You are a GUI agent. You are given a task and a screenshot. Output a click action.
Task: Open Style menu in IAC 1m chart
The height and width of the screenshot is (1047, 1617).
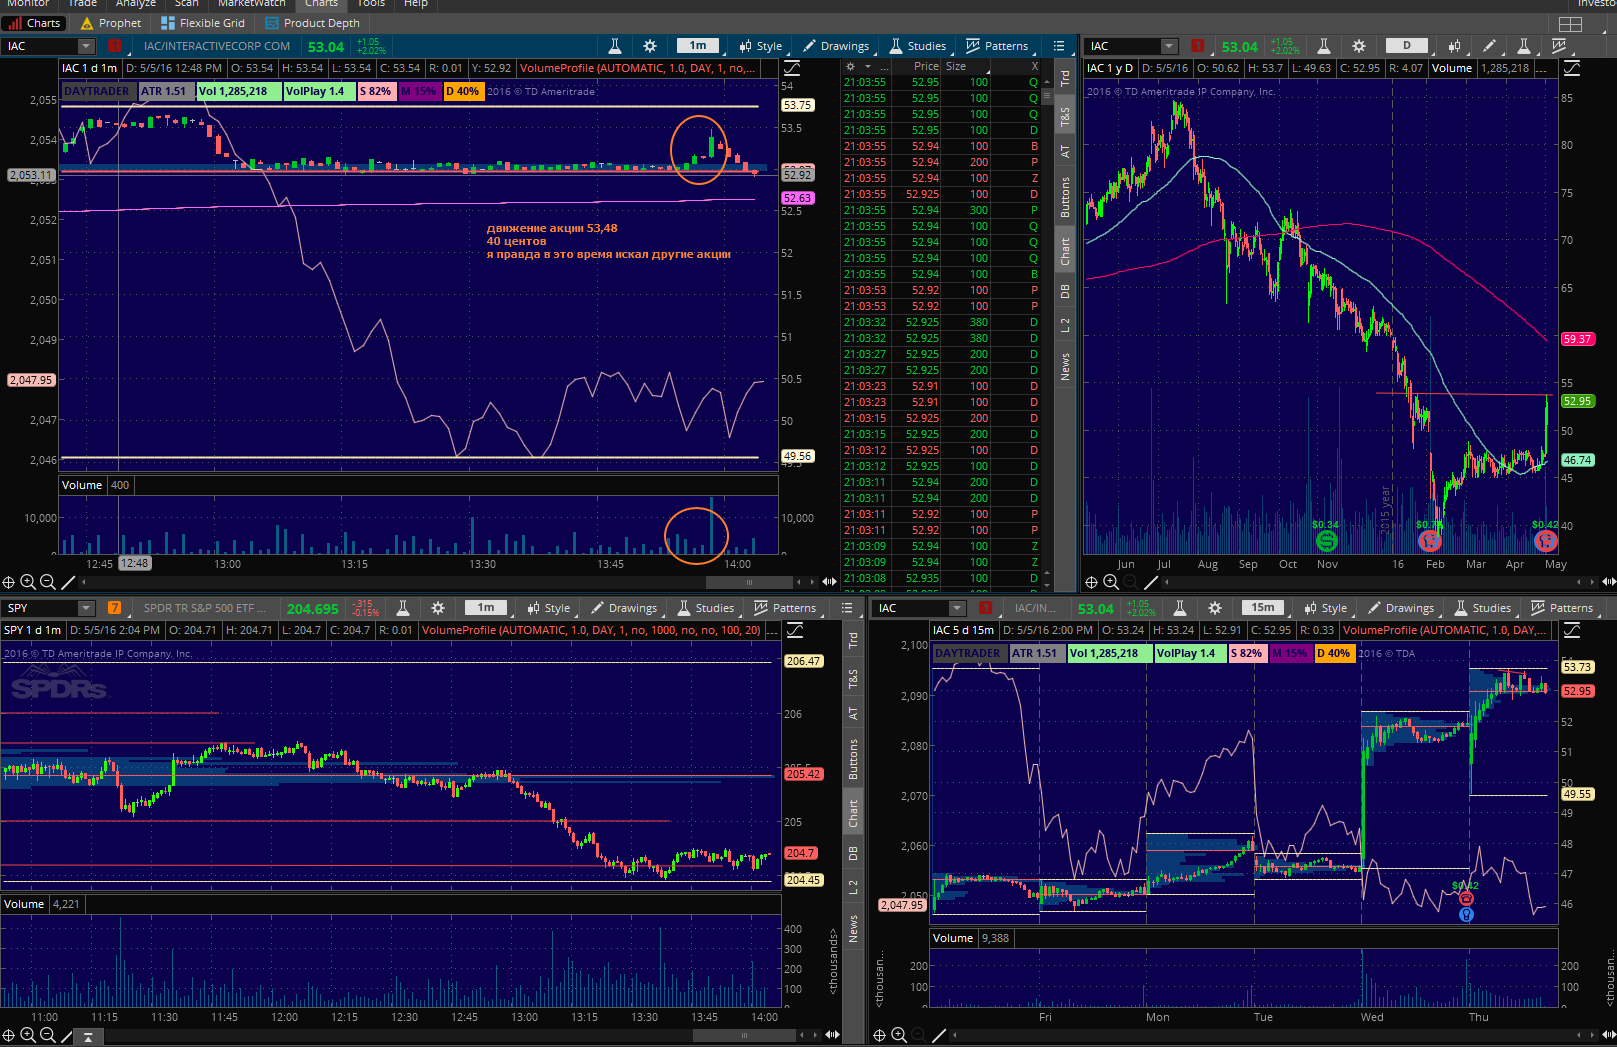(761, 46)
